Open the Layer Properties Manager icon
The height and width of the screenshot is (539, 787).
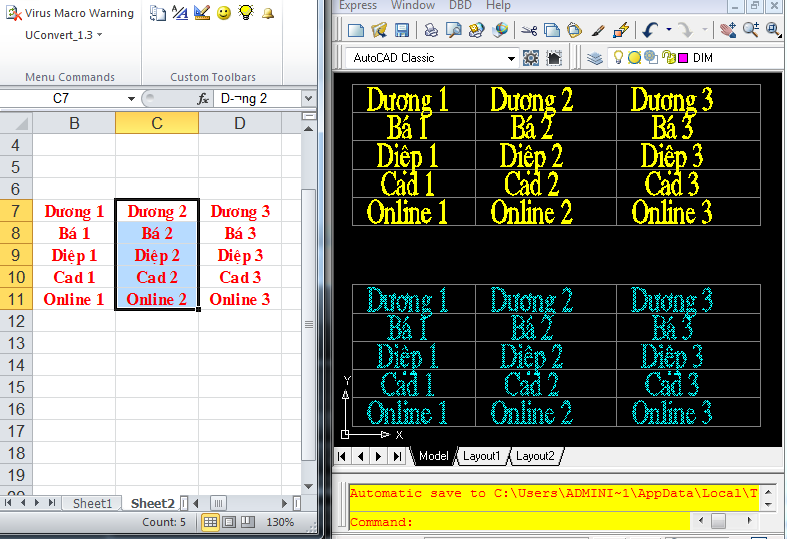[595, 58]
